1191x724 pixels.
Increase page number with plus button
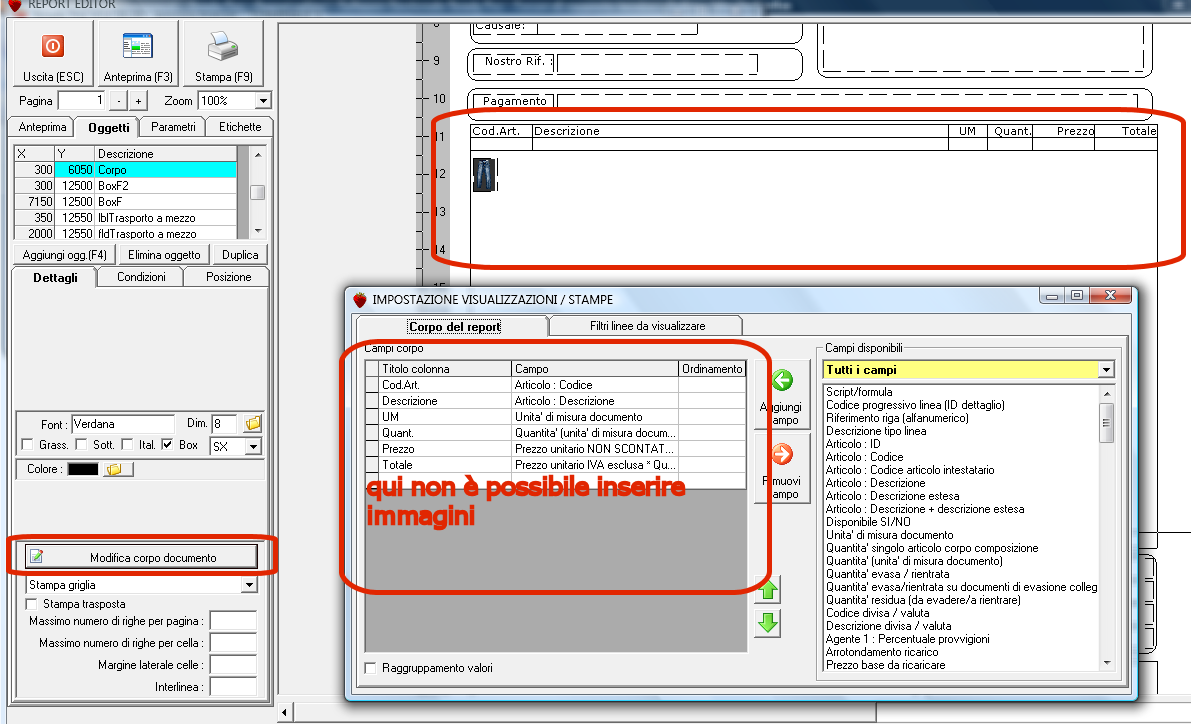pyautogui.click(x=138, y=101)
